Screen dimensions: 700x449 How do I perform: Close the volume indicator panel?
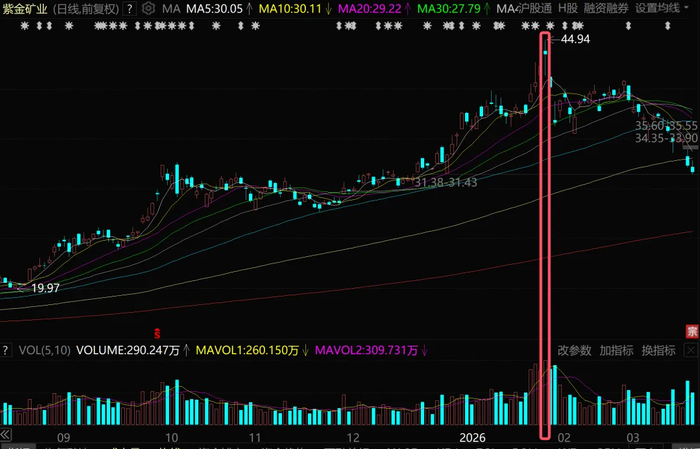click(691, 350)
